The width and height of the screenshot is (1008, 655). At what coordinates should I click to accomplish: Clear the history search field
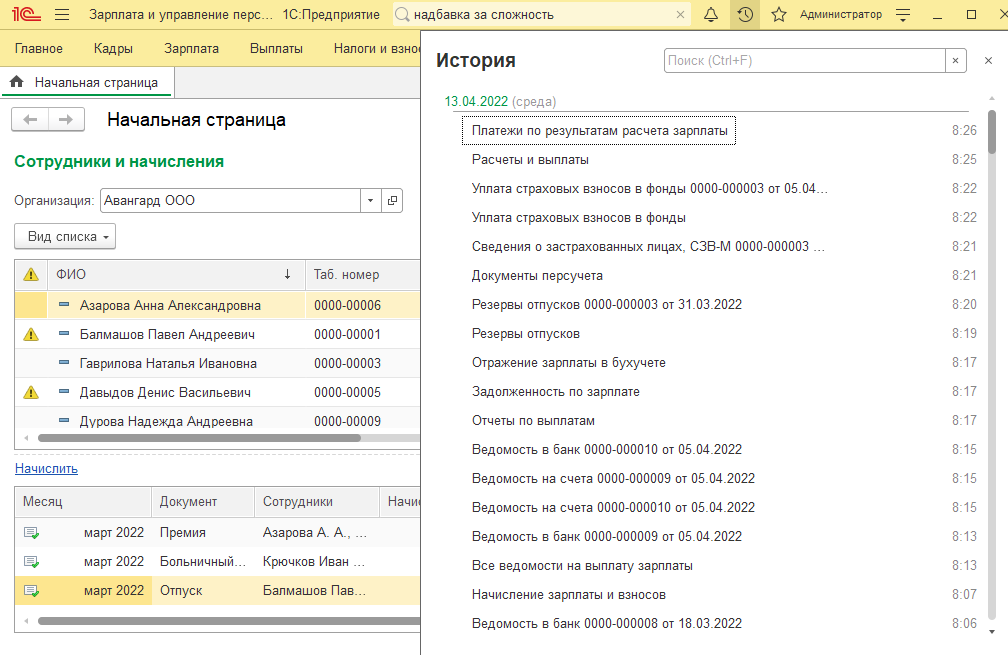coord(956,61)
